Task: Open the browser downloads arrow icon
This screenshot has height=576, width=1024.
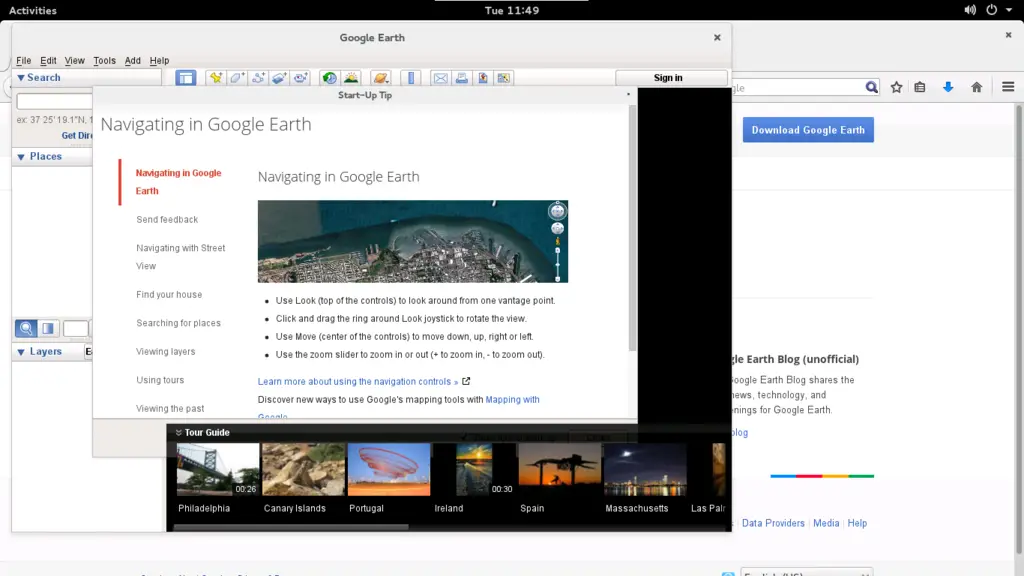Action: (948, 88)
